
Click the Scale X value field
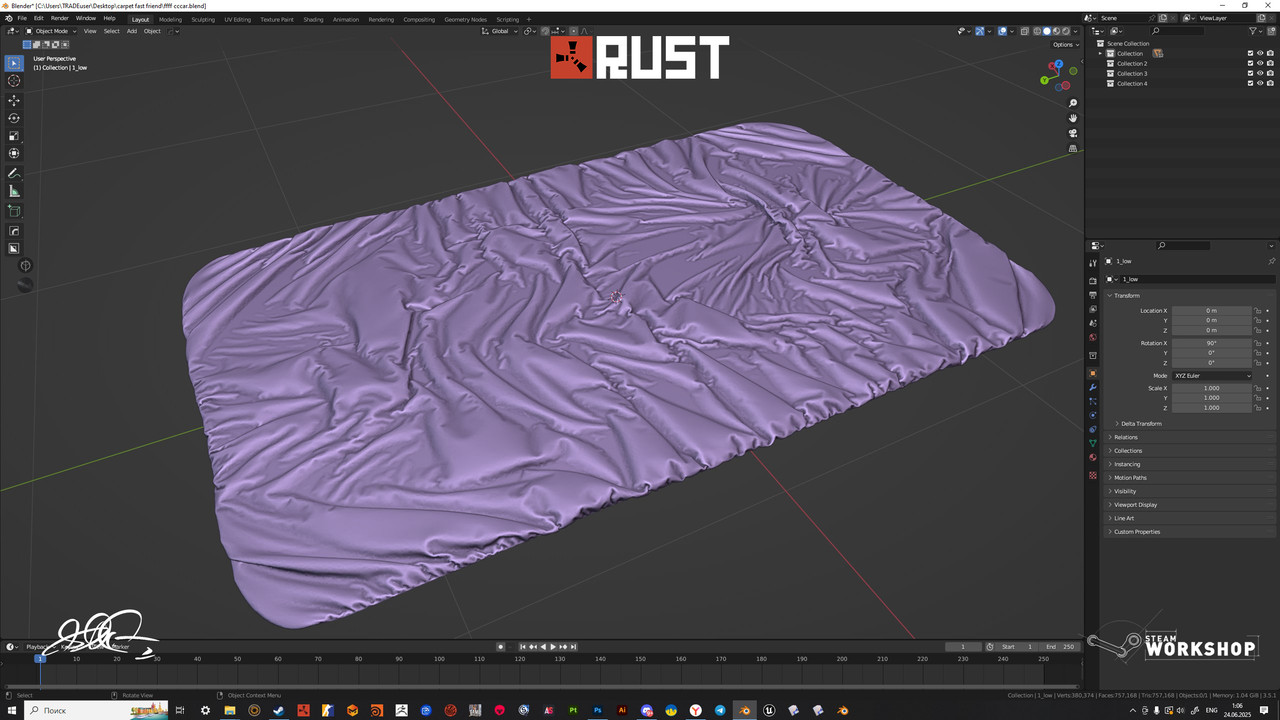point(1212,388)
